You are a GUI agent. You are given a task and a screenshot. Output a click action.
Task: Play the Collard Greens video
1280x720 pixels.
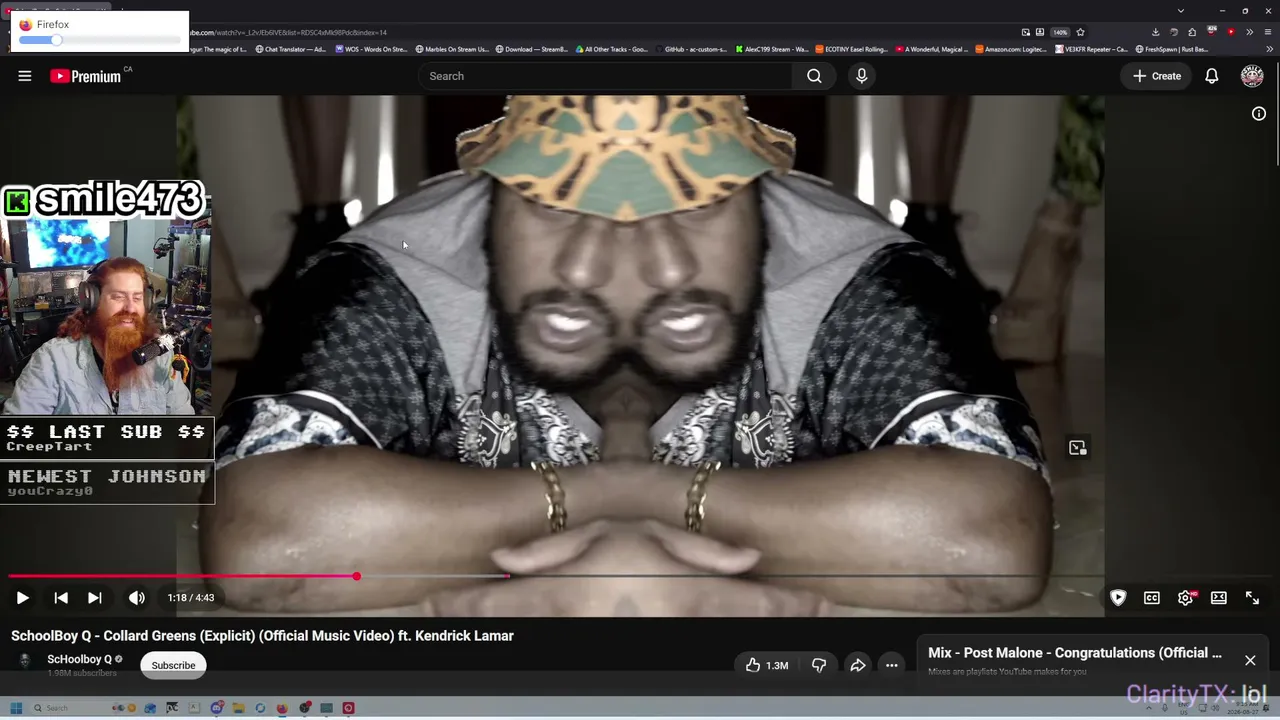point(22,598)
